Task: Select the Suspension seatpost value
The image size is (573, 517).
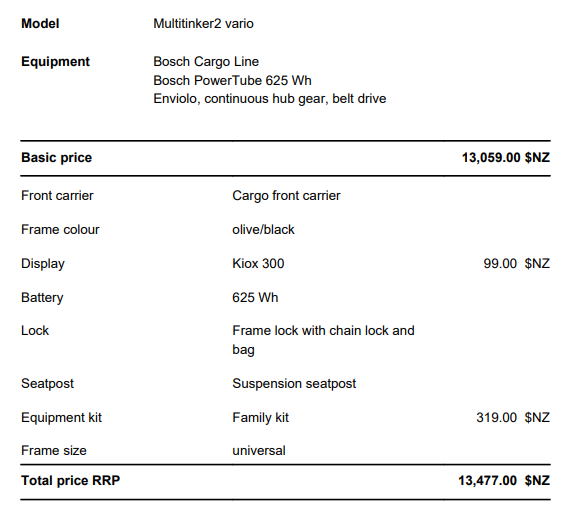Action: pos(294,384)
